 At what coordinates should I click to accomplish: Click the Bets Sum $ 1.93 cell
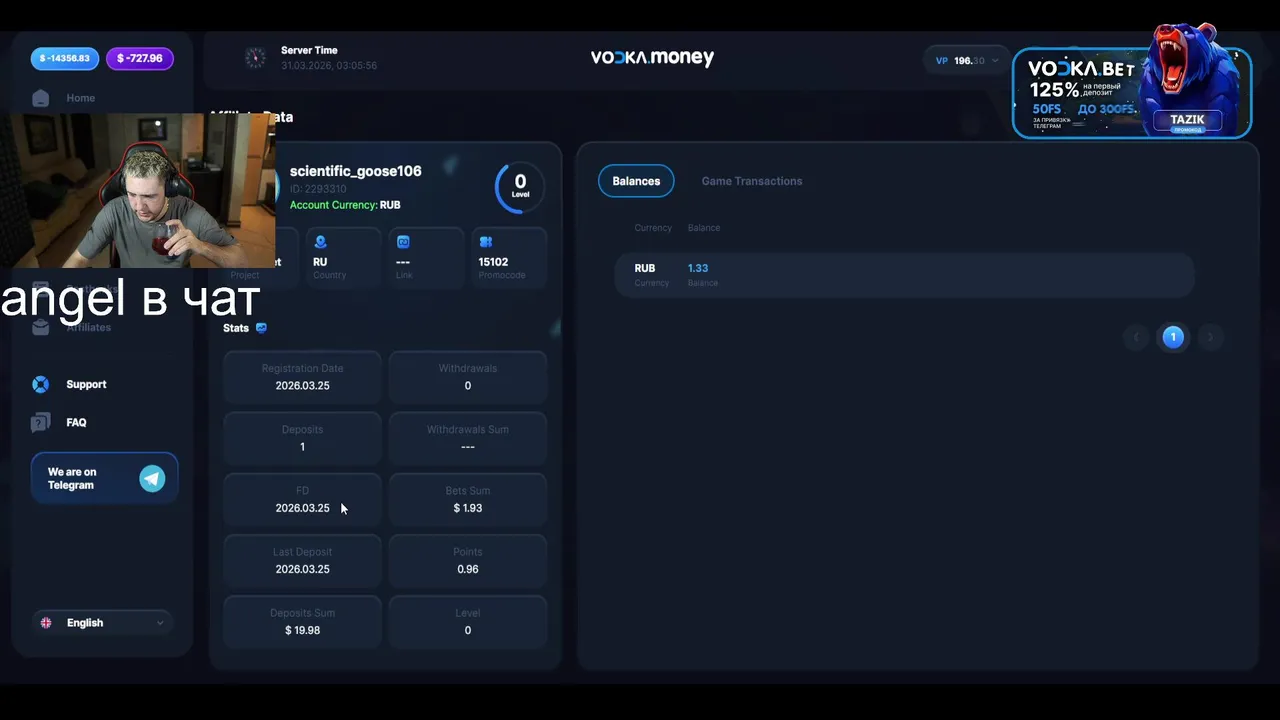468,499
